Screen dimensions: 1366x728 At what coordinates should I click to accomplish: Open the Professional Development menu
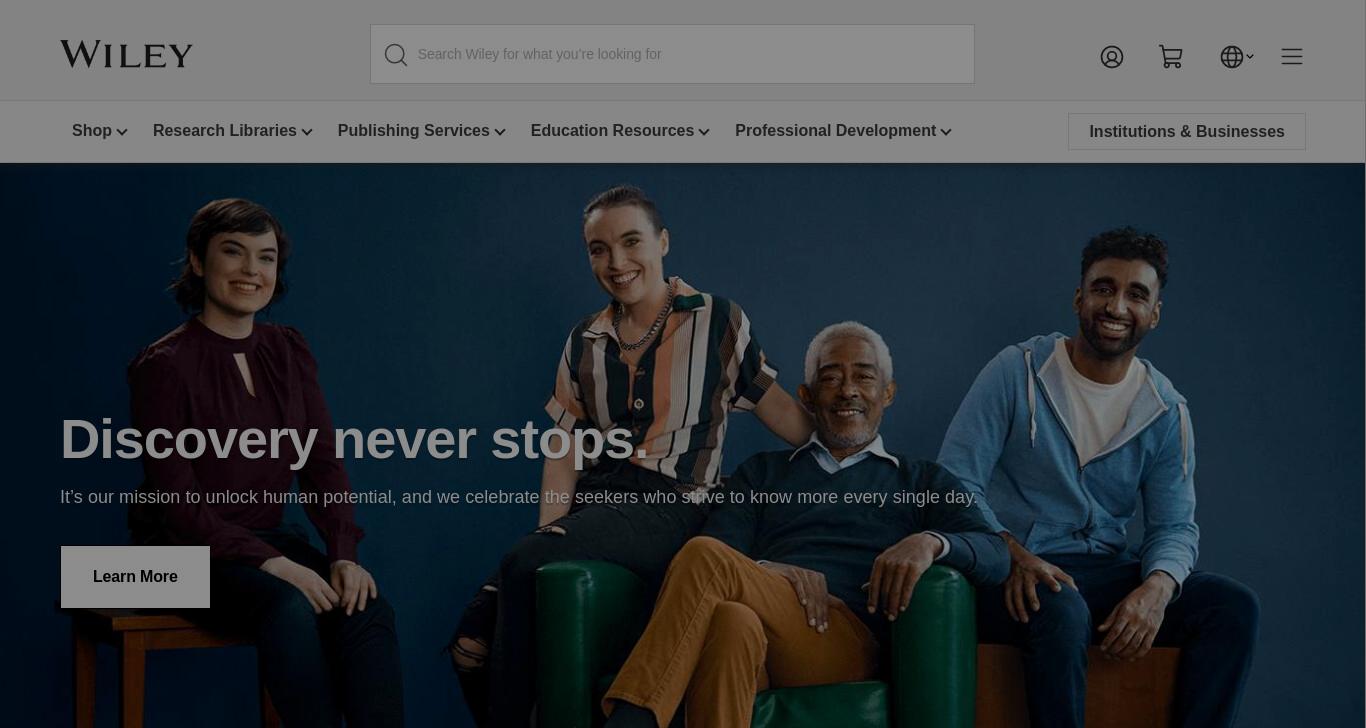tap(836, 131)
